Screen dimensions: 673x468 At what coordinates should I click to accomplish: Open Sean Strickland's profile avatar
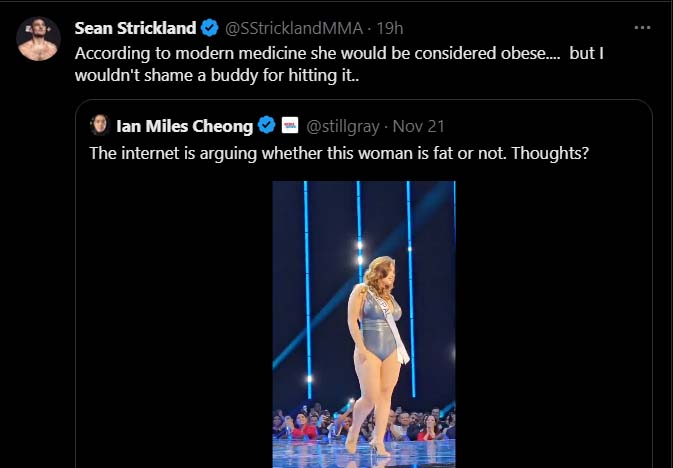[38, 39]
